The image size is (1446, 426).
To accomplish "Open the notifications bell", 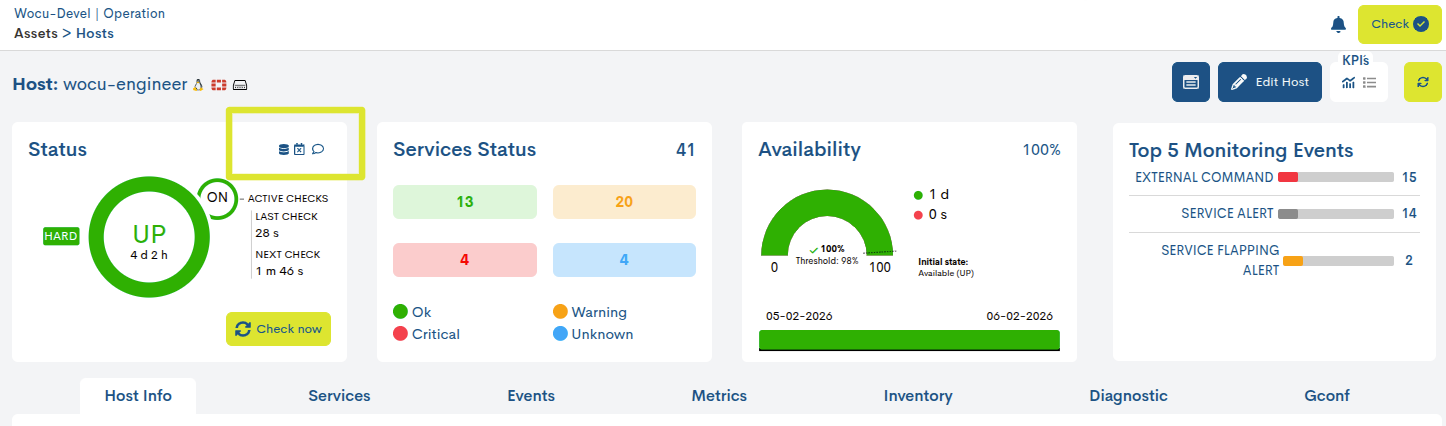I will pyautogui.click(x=1338, y=24).
